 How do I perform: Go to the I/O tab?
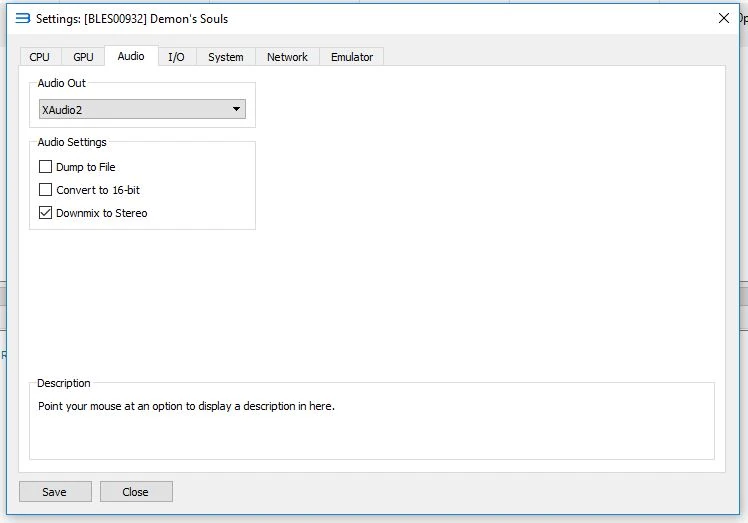(176, 57)
